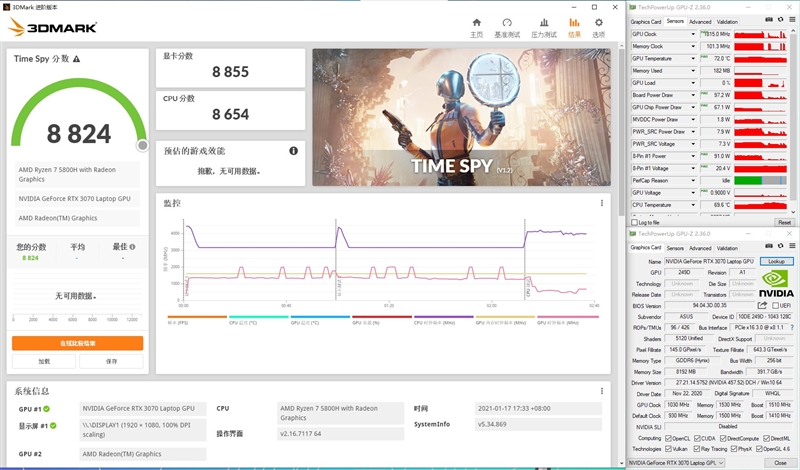Image resolution: width=800 pixels, height=470 pixels.
Task: Switch to Advanced tab in GPU-Z Graphics Card window
Action: click(700, 248)
